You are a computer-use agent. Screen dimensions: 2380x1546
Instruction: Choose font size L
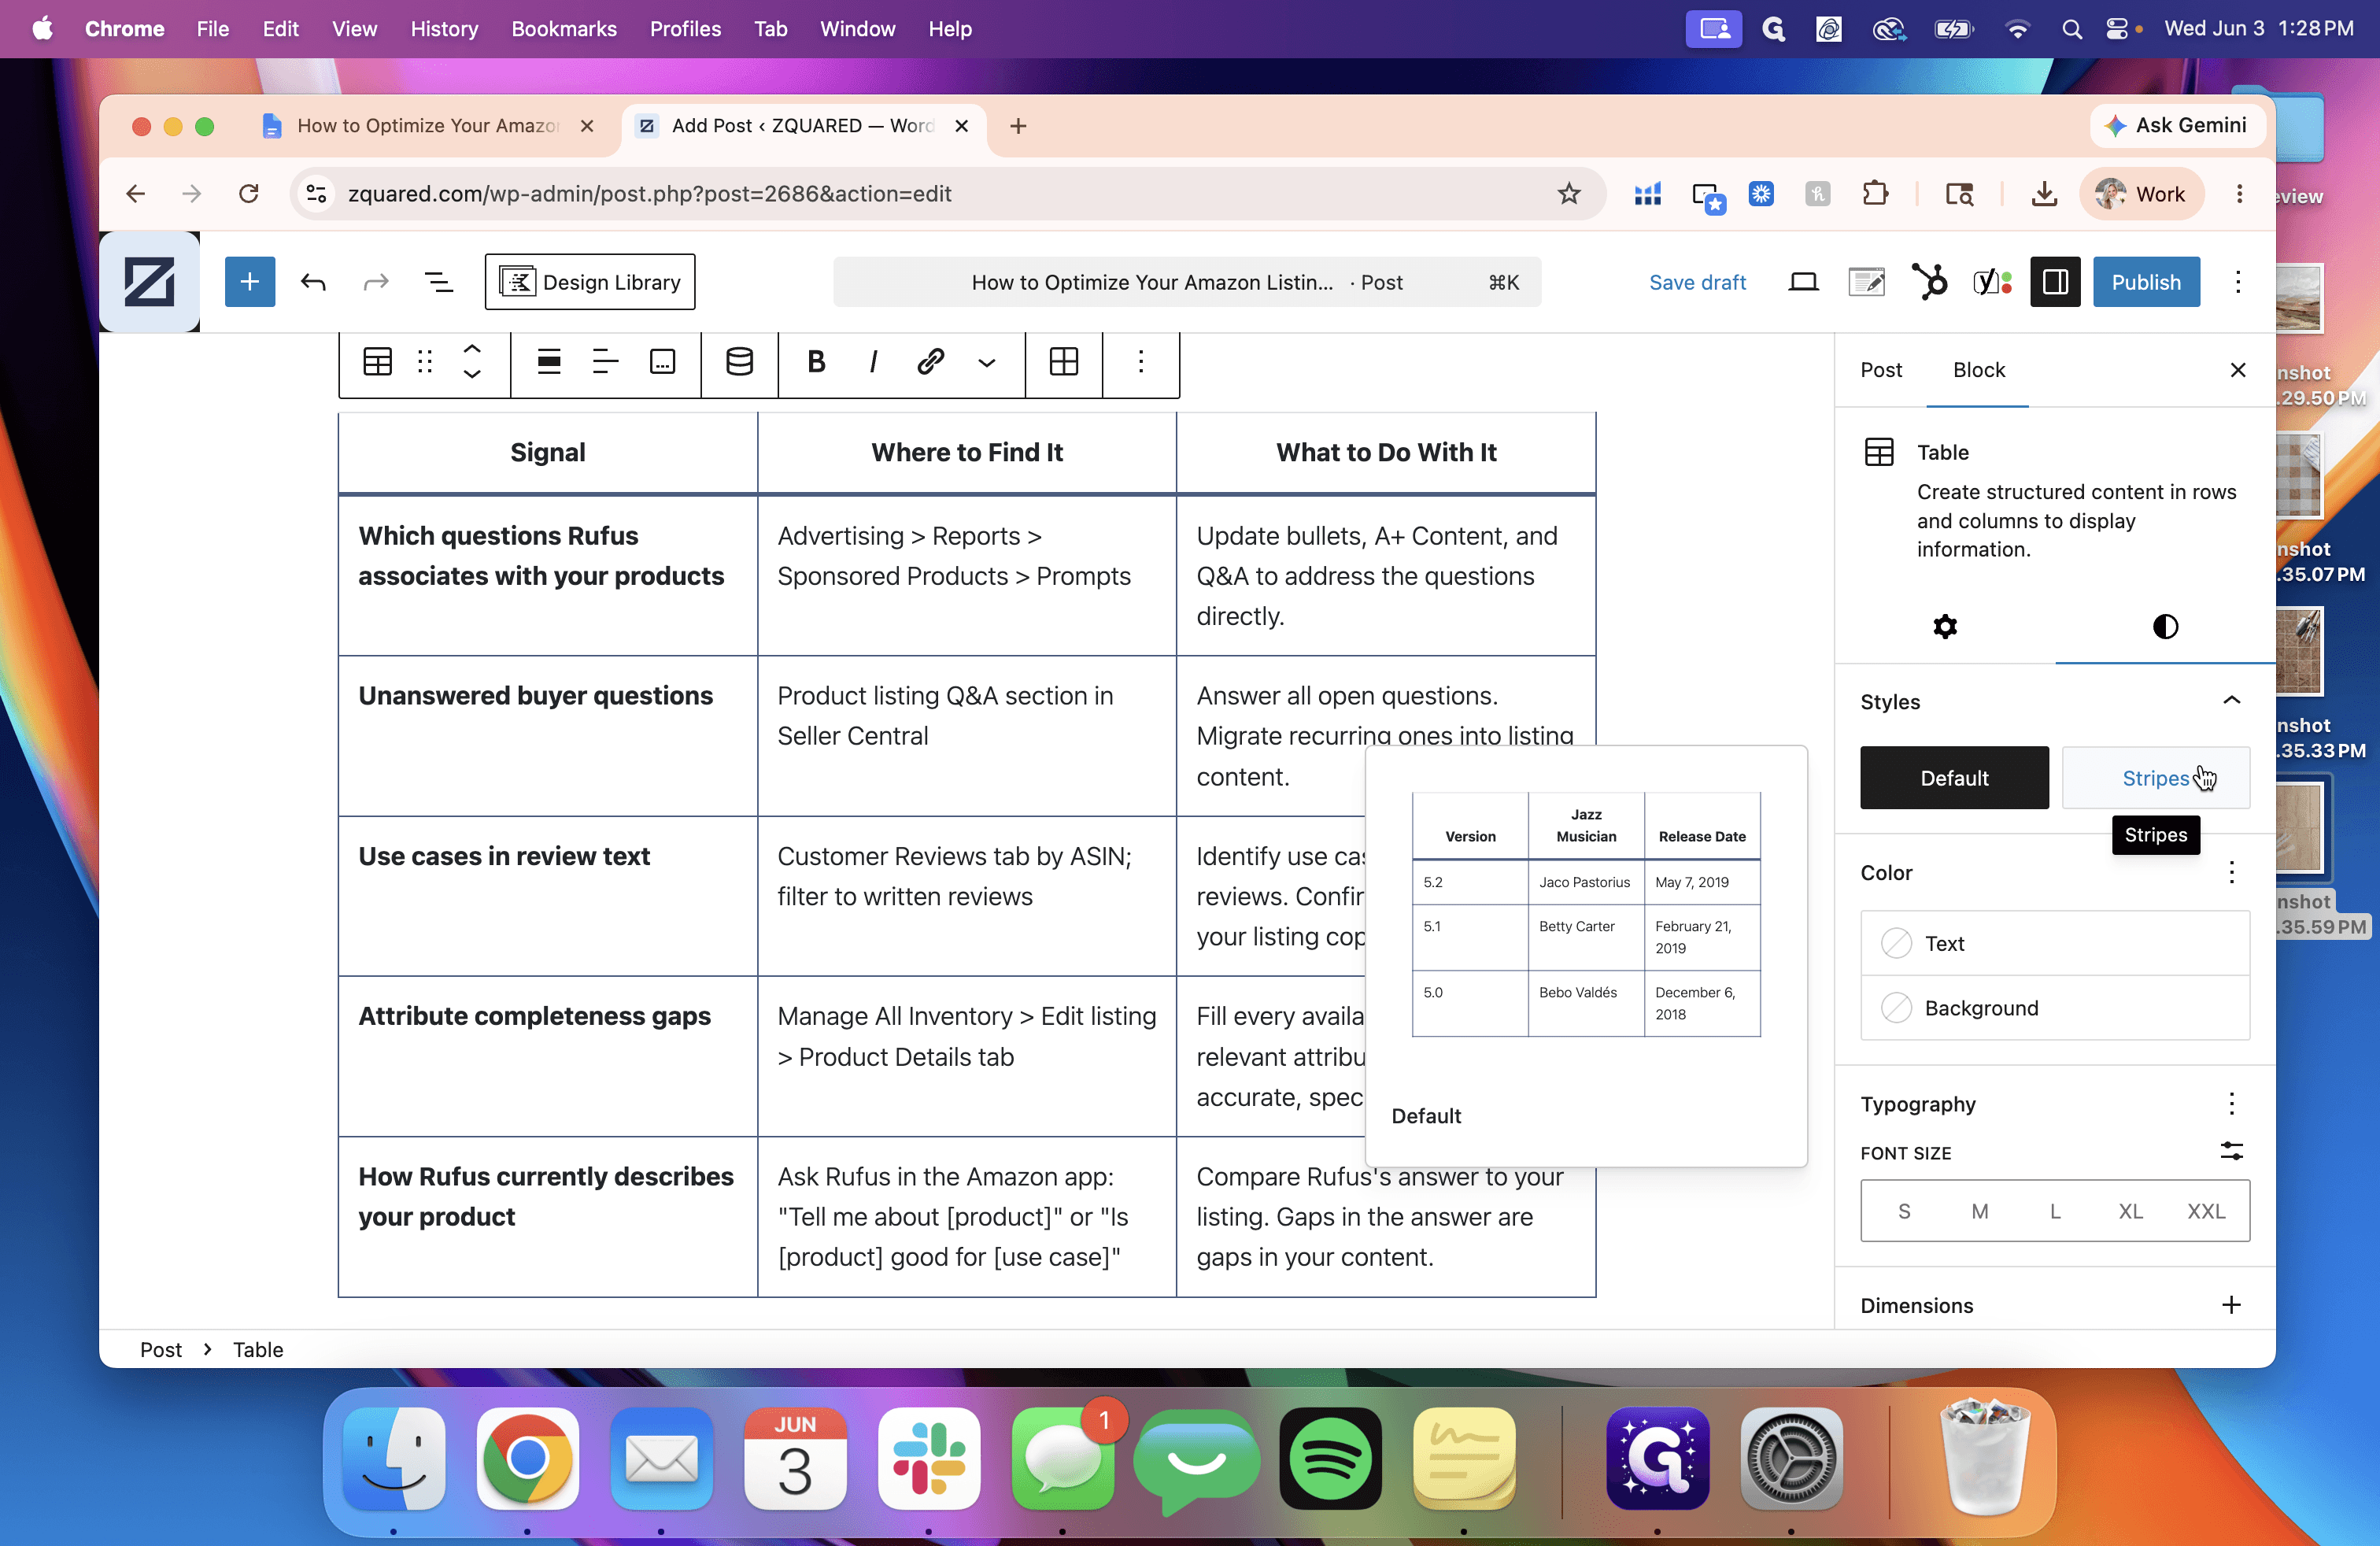2055,1211
